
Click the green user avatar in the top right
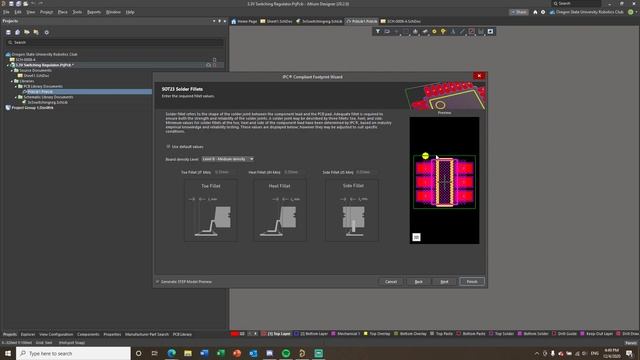click(x=631, y=12)
